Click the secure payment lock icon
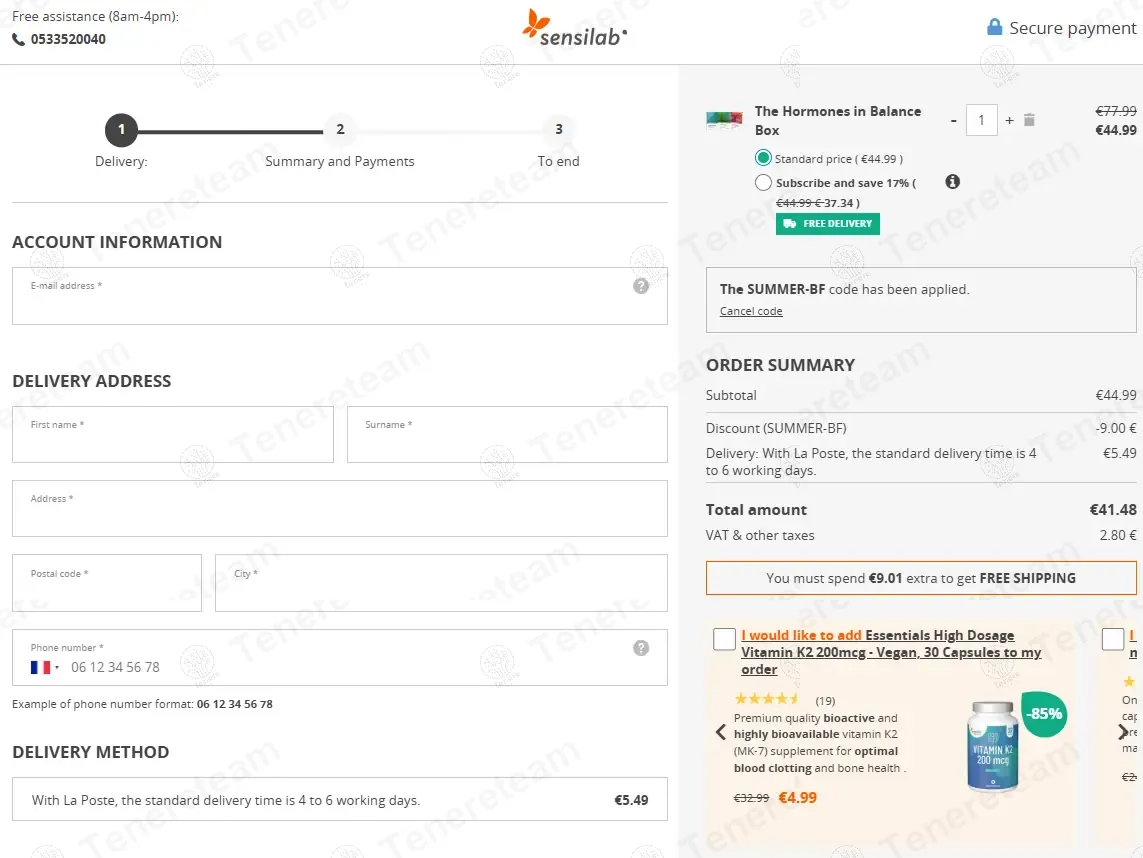The image size is (1143, 858). coord(994,28)
